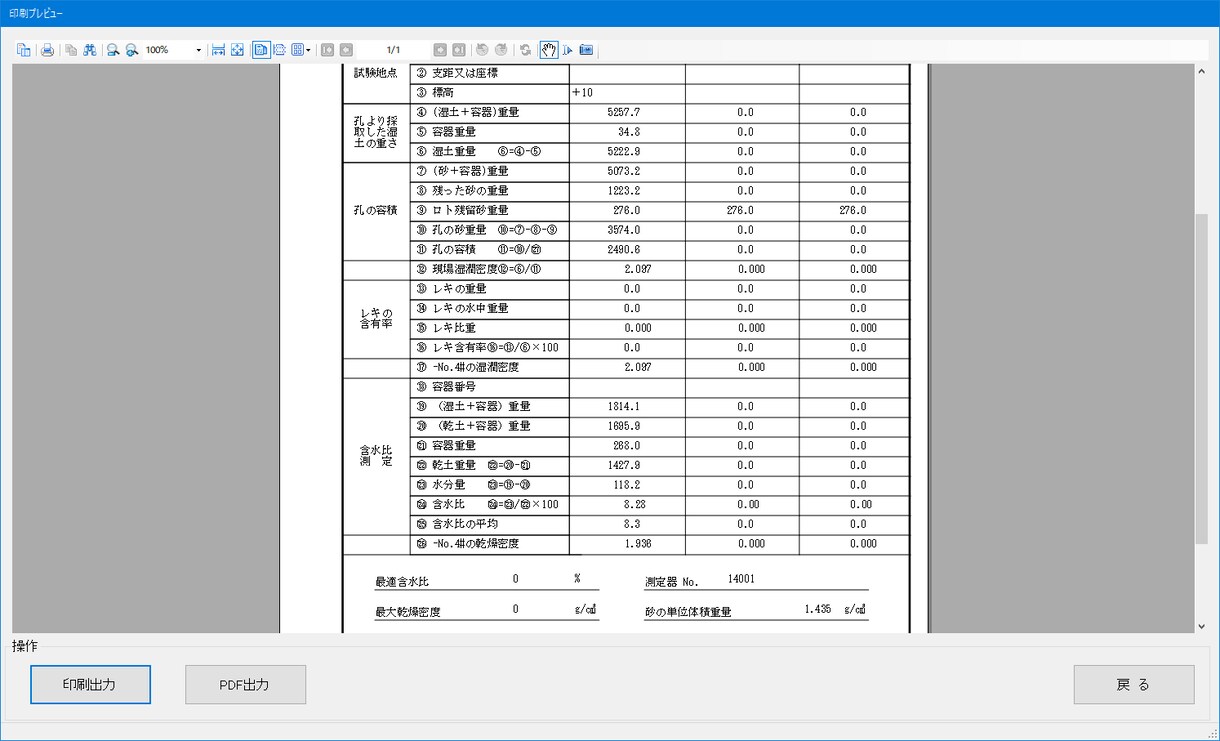Click the multiple pages view icon

click(298, 50)
